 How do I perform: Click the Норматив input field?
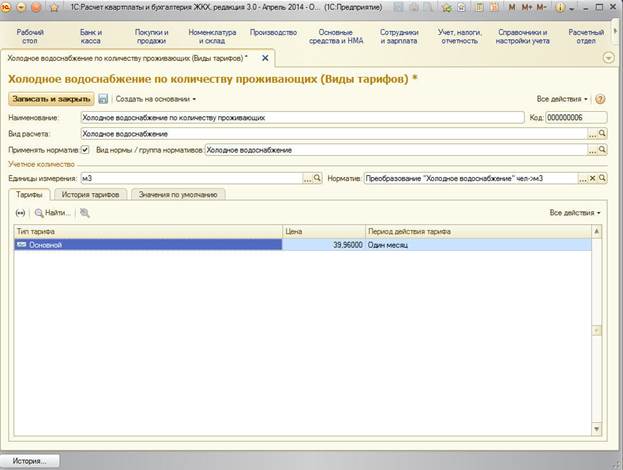471,178
